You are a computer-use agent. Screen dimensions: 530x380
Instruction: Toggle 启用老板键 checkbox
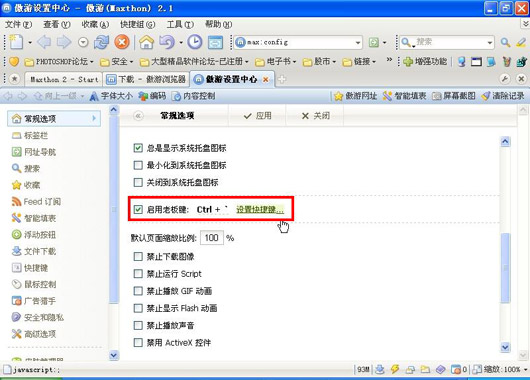point(138,210)
